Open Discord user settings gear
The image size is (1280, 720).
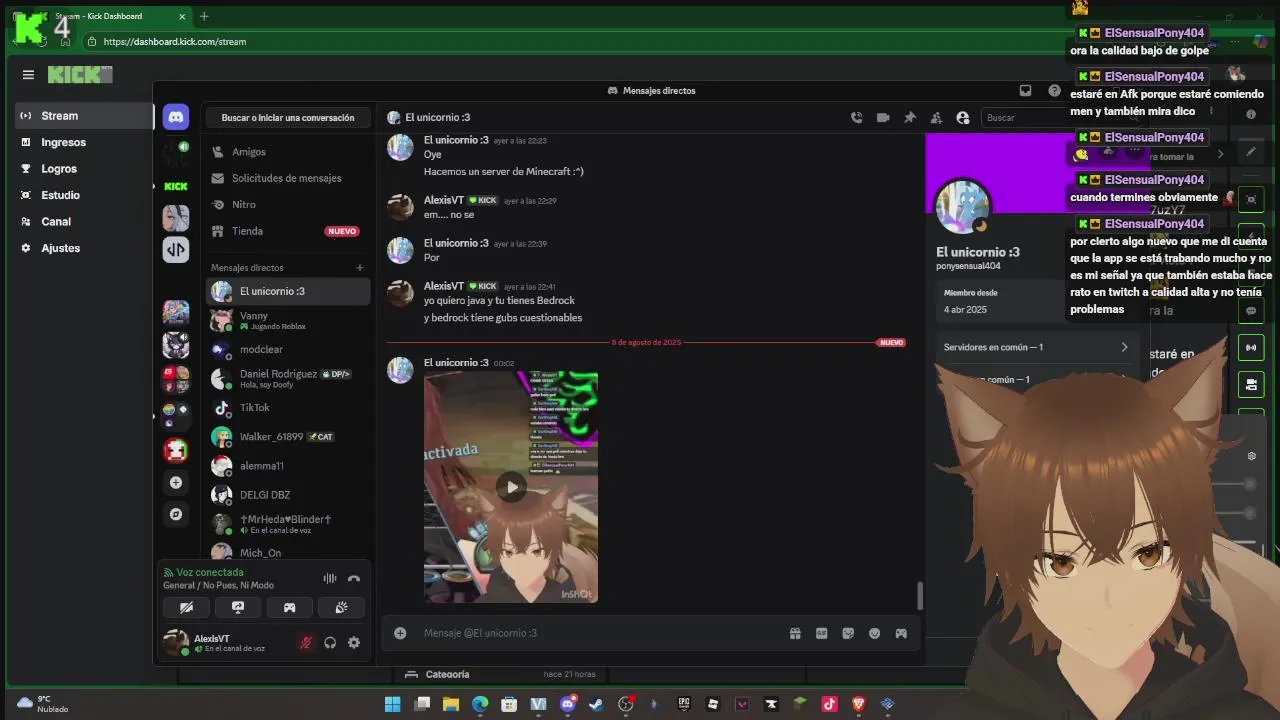point(354,643)
